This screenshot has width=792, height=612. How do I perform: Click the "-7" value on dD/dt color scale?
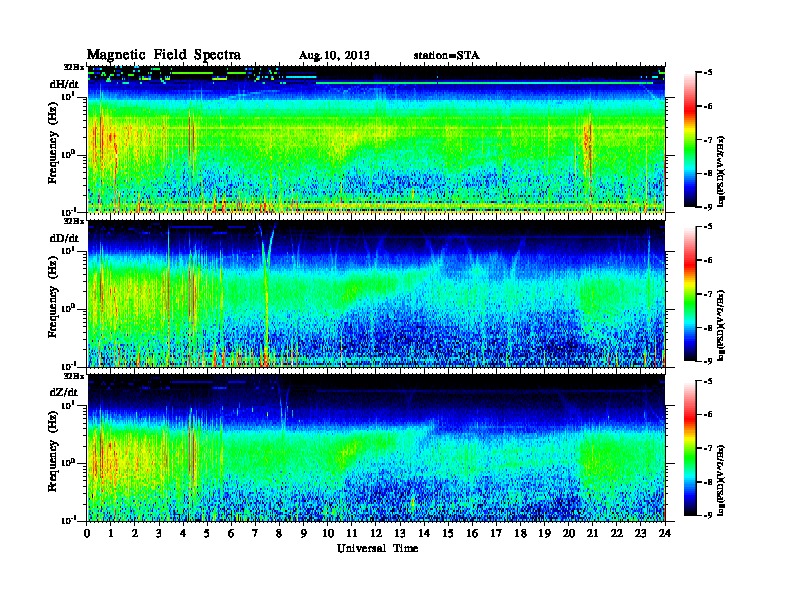[x=707, y=294]
